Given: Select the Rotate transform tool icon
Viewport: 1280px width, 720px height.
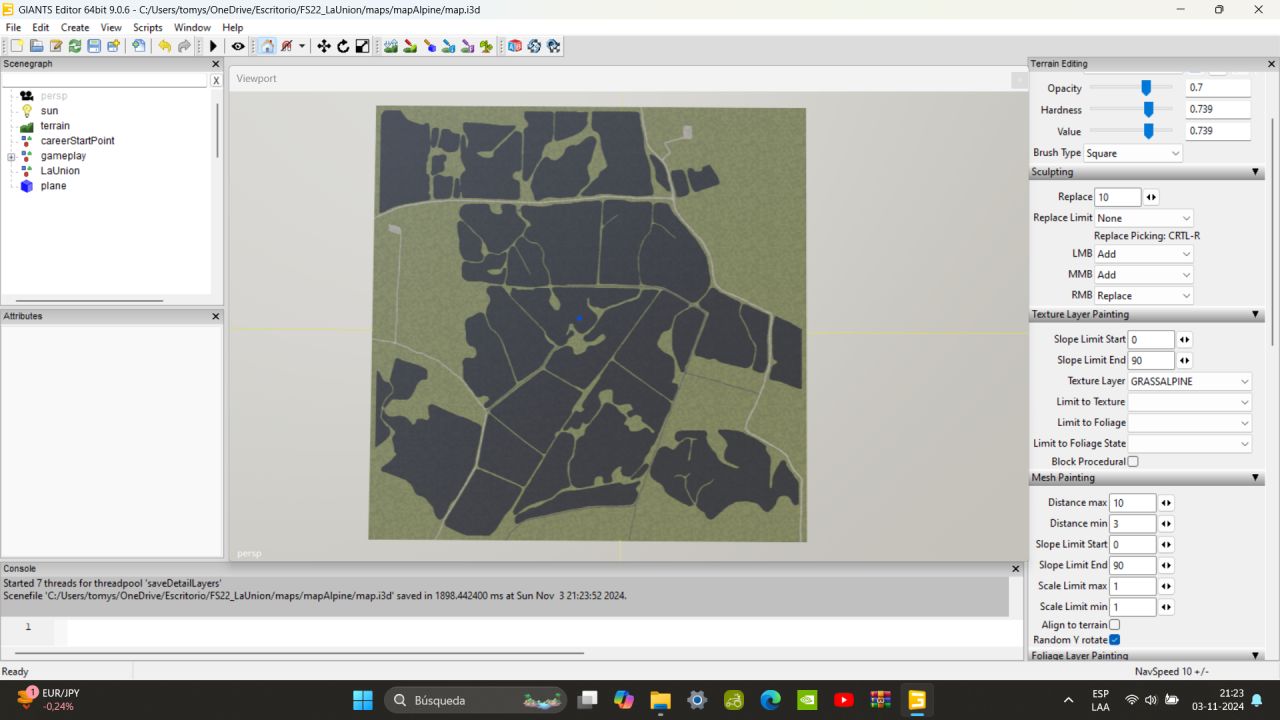Looking at the screenshot, I should [343, 46].
